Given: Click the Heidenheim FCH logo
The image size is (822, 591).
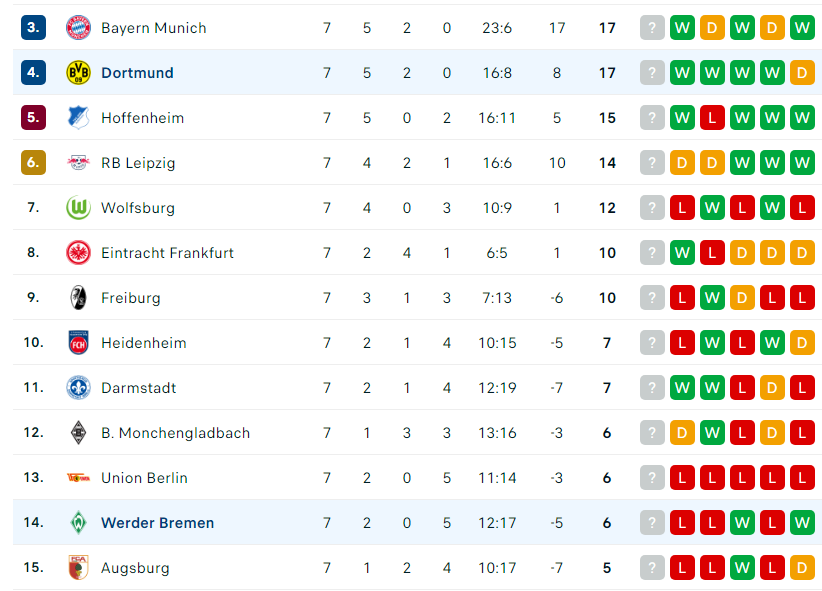Looking at the screenshot, I should click(x=78, y=343).
